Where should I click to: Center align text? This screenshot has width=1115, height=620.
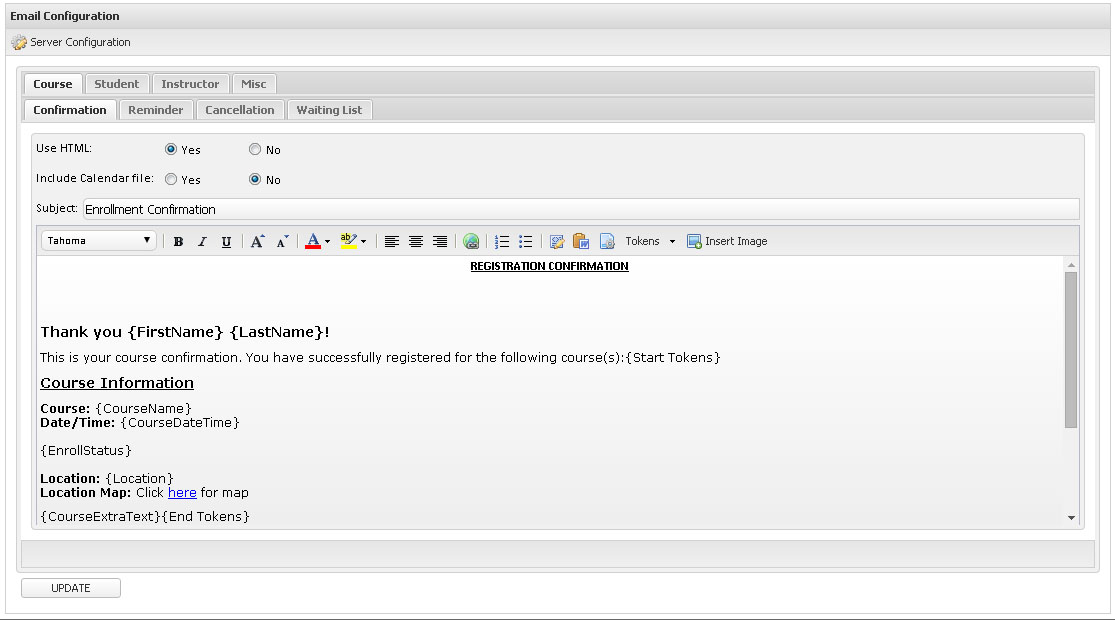[x=416, y=242]
